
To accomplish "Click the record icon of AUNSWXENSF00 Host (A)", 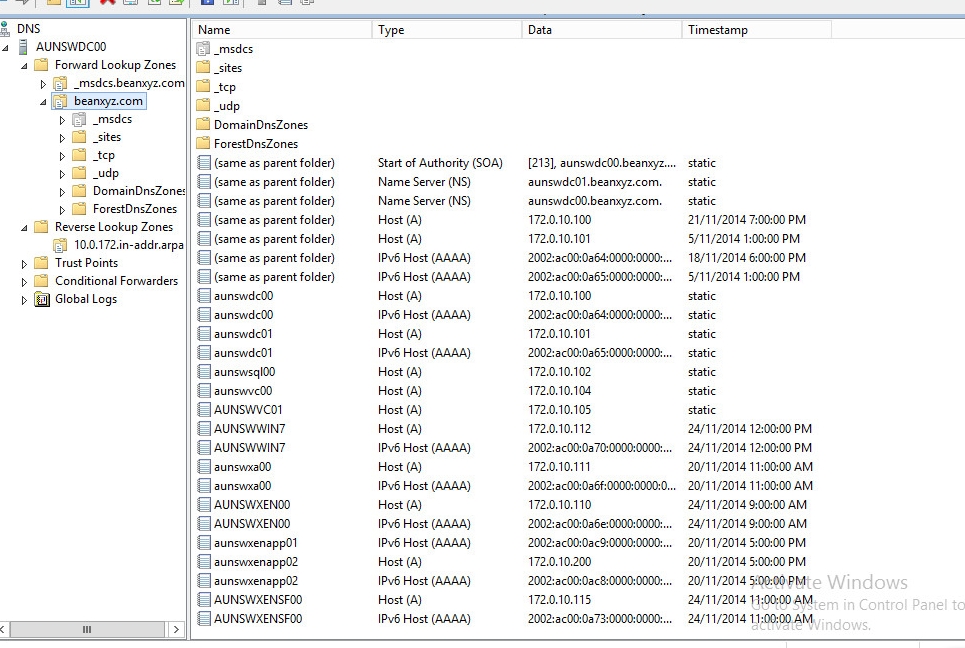I will point(204,599).
